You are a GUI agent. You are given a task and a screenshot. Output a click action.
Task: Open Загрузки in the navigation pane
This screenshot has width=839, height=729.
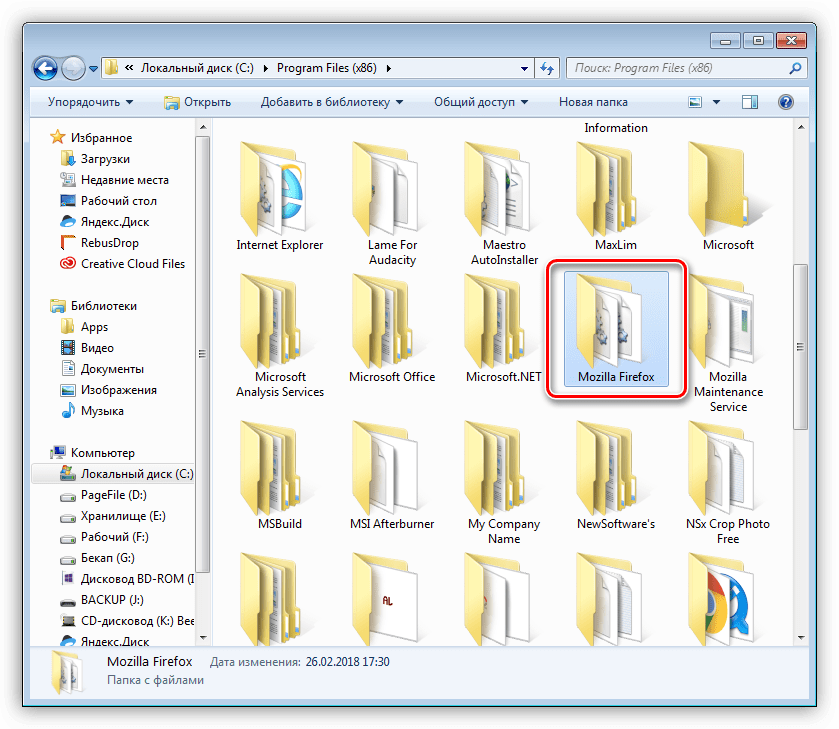click(105, 159)
